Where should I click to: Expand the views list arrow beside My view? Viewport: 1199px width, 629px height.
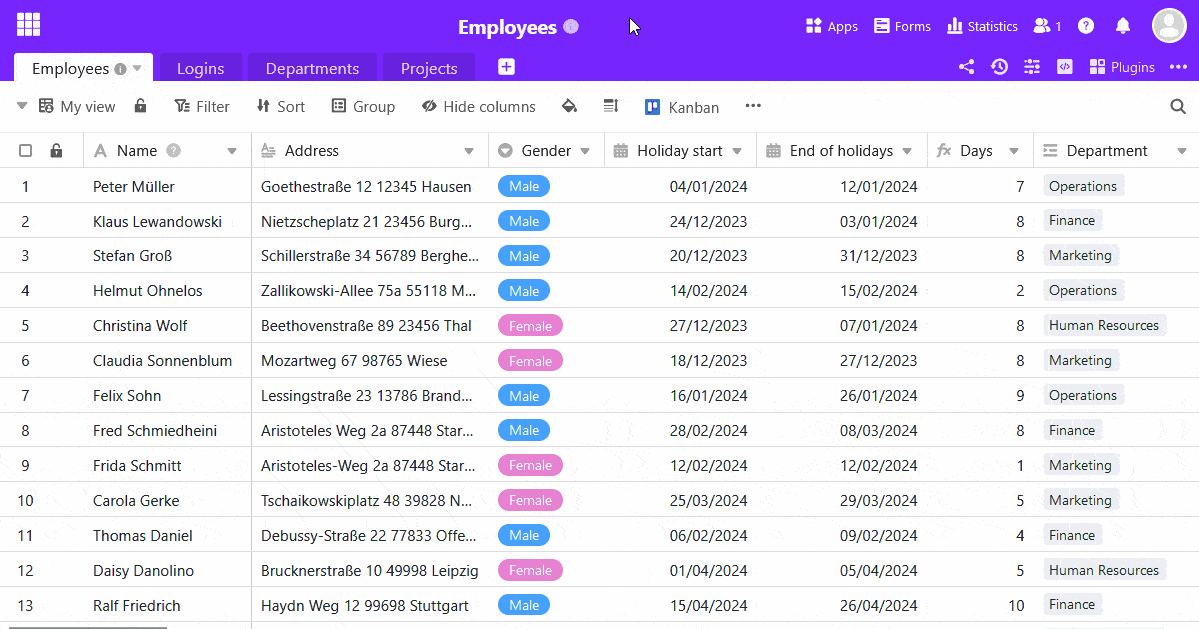point(22,106)
